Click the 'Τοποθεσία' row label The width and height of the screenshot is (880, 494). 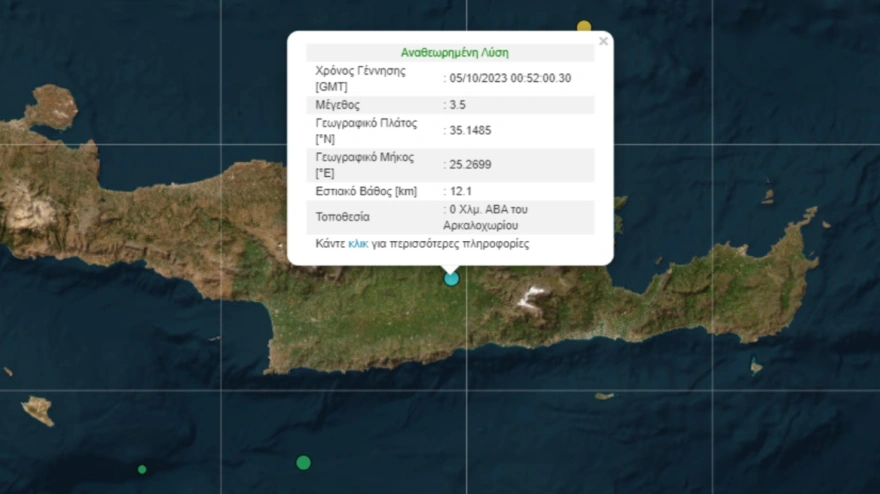click(342, 216)
